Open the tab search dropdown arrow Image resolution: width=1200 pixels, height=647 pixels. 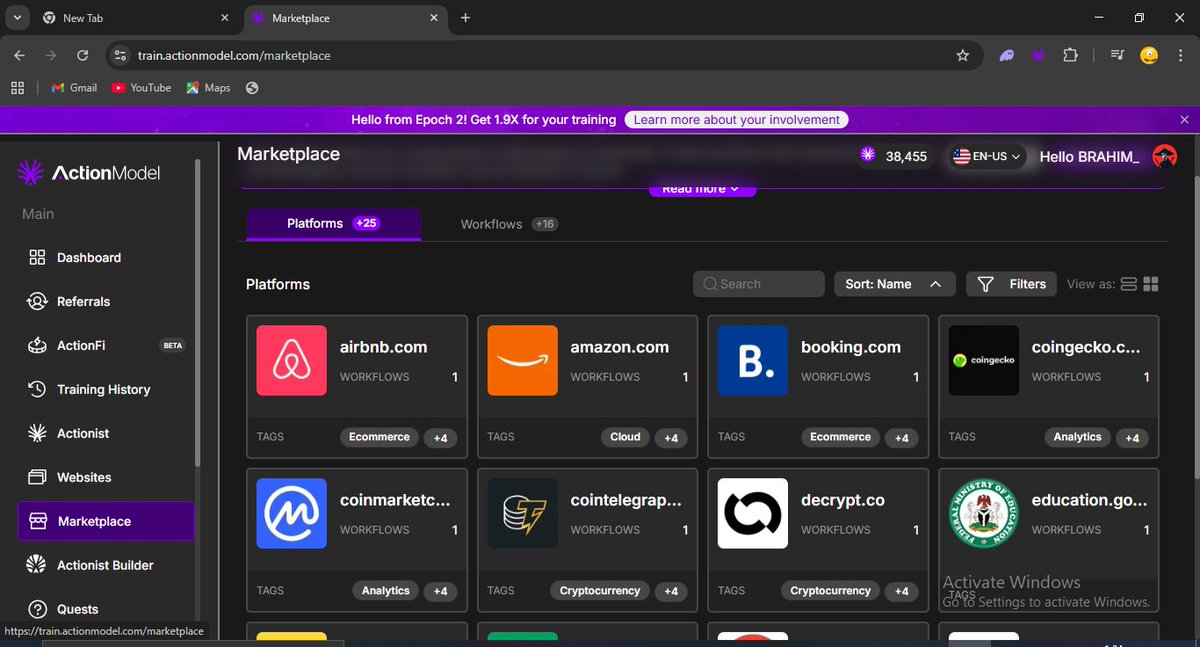point(17,18)
